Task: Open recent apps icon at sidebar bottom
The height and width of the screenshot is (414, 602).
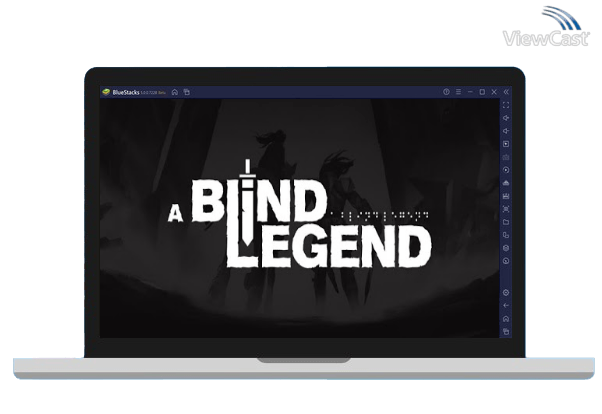Action: pyautogui.click(x=506, y=331)
